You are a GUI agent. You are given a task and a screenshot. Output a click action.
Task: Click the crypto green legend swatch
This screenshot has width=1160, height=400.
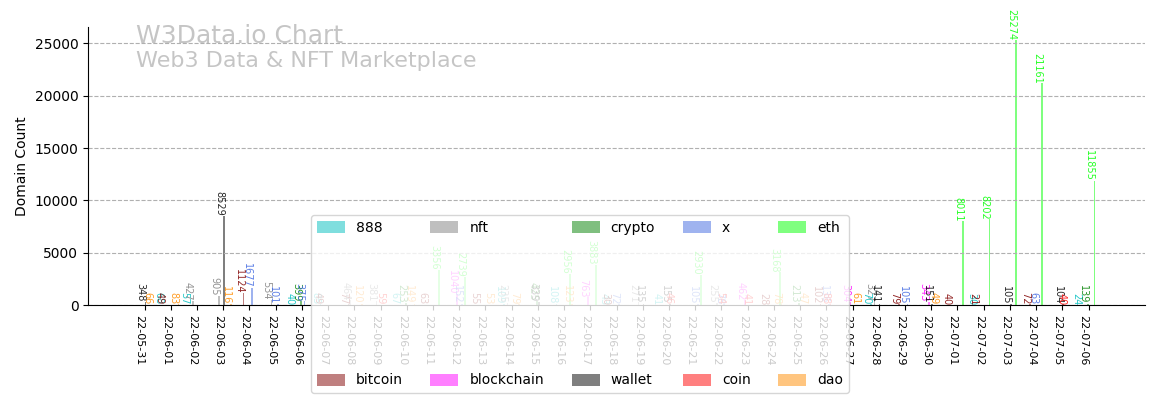click(x=586, y=228)
